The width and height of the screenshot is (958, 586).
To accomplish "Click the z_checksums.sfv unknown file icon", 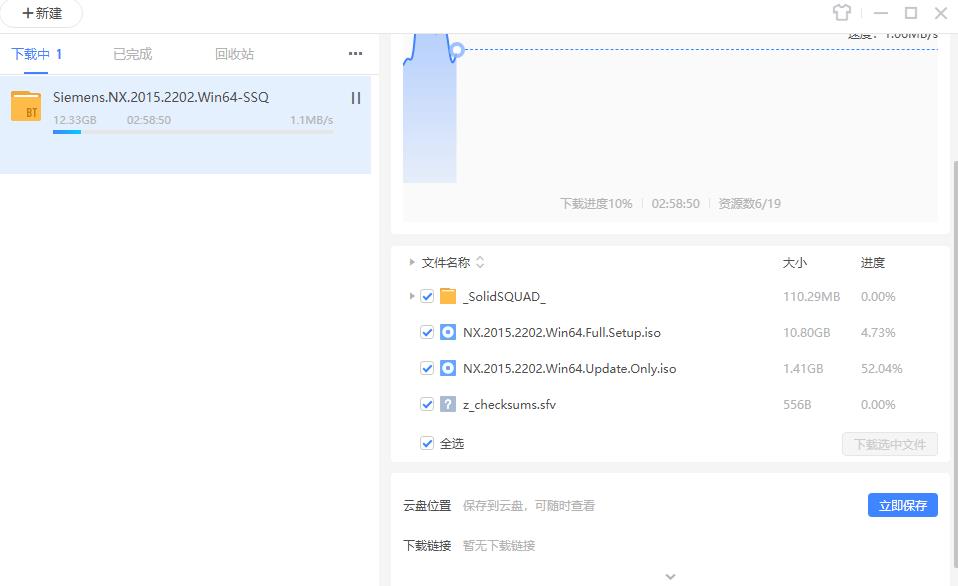I will [448, 405].
